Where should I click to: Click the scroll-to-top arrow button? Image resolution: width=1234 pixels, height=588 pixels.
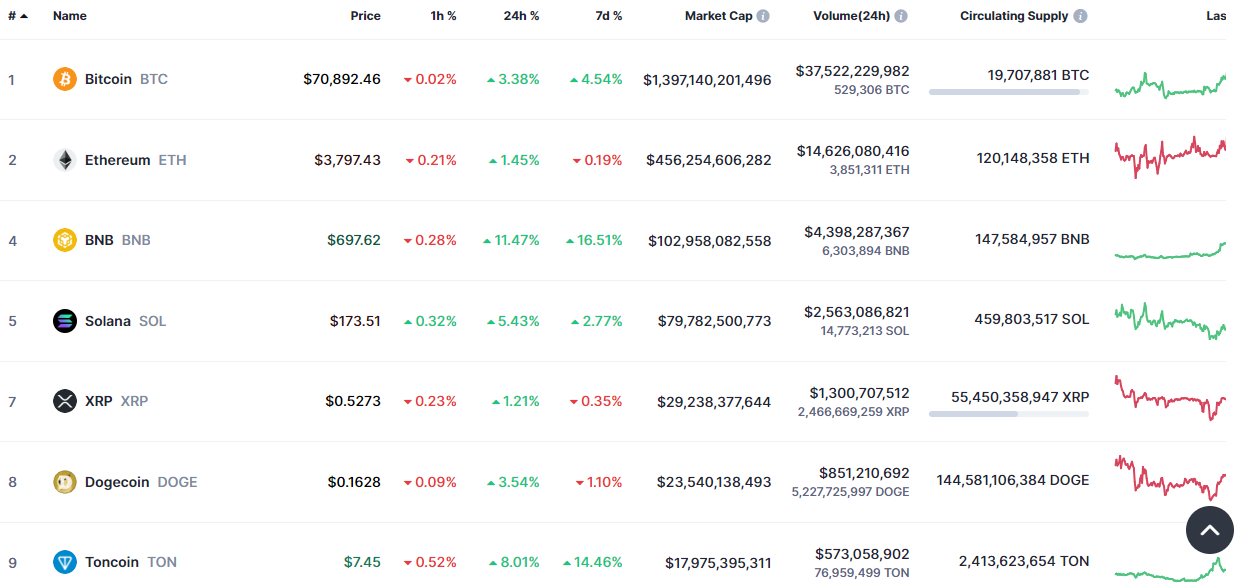pos(1209,530)
